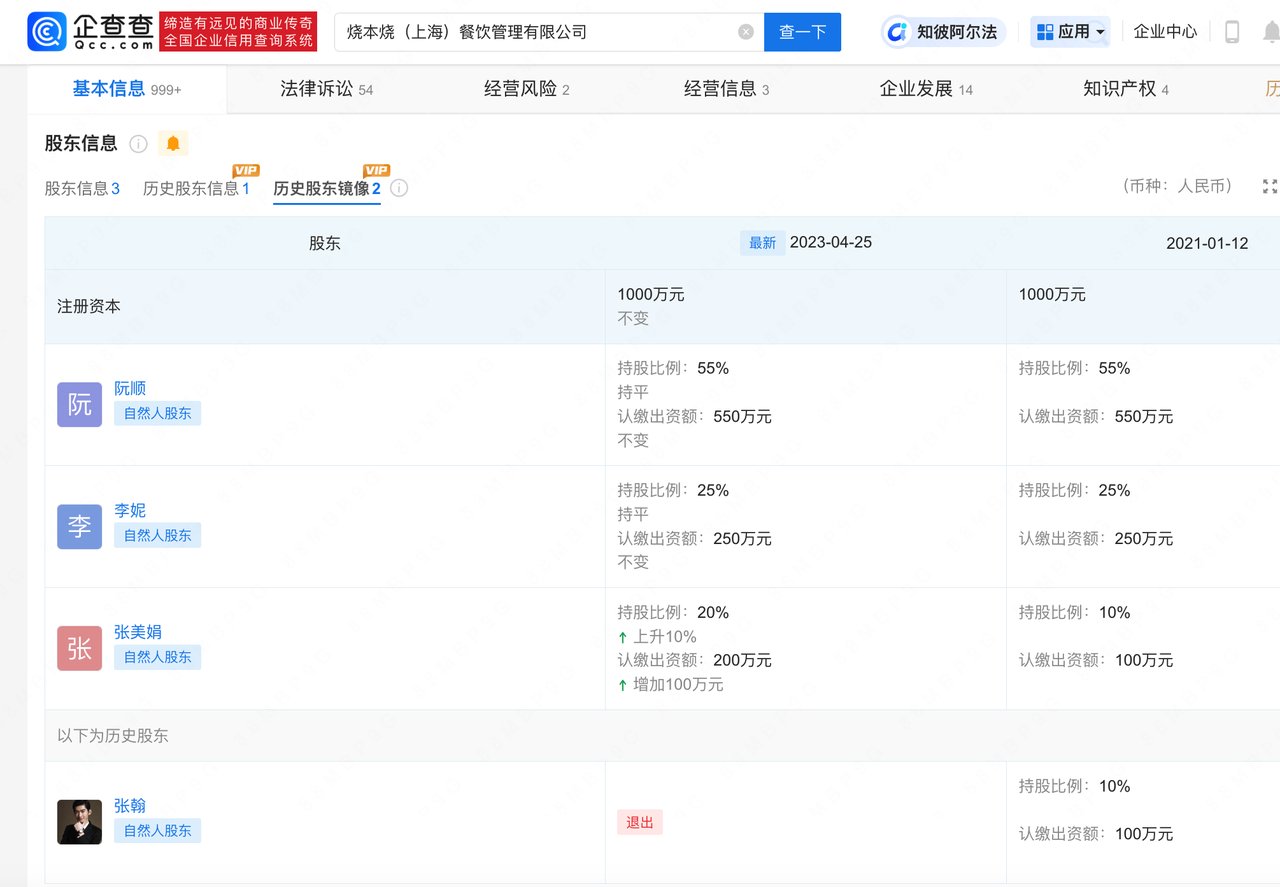Click info icon beside 历史股东镜像 tab
The image size is (1280, 887).
pos(399,188)
